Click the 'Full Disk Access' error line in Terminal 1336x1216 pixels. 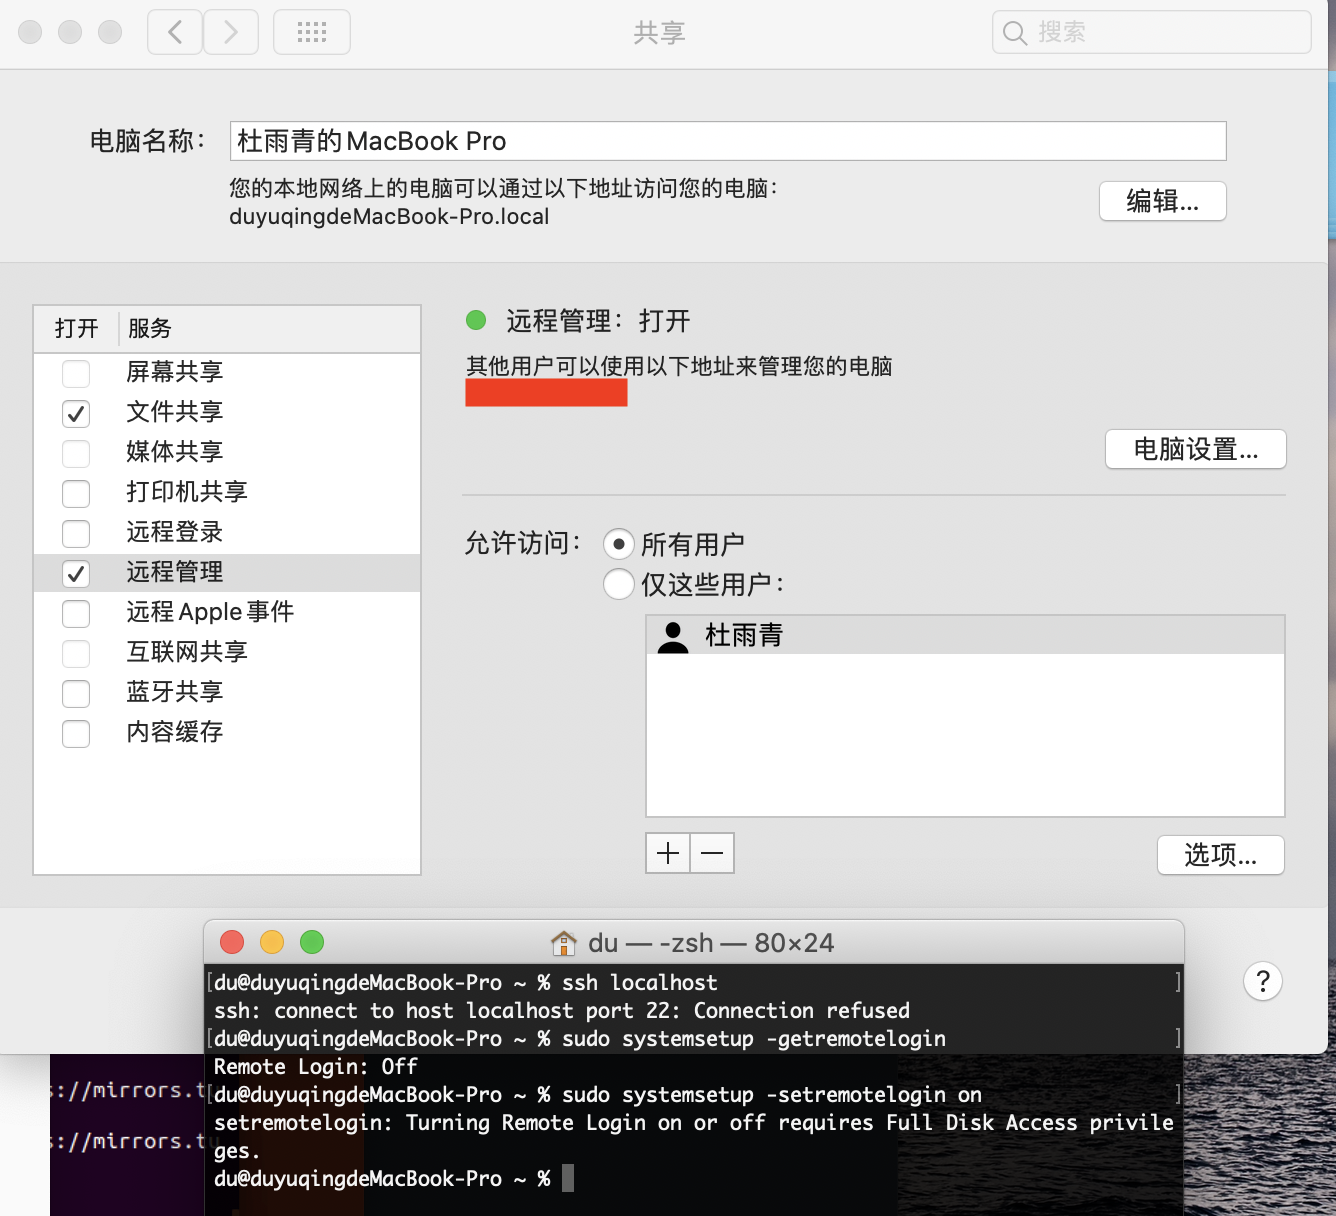coord(694,1123)
